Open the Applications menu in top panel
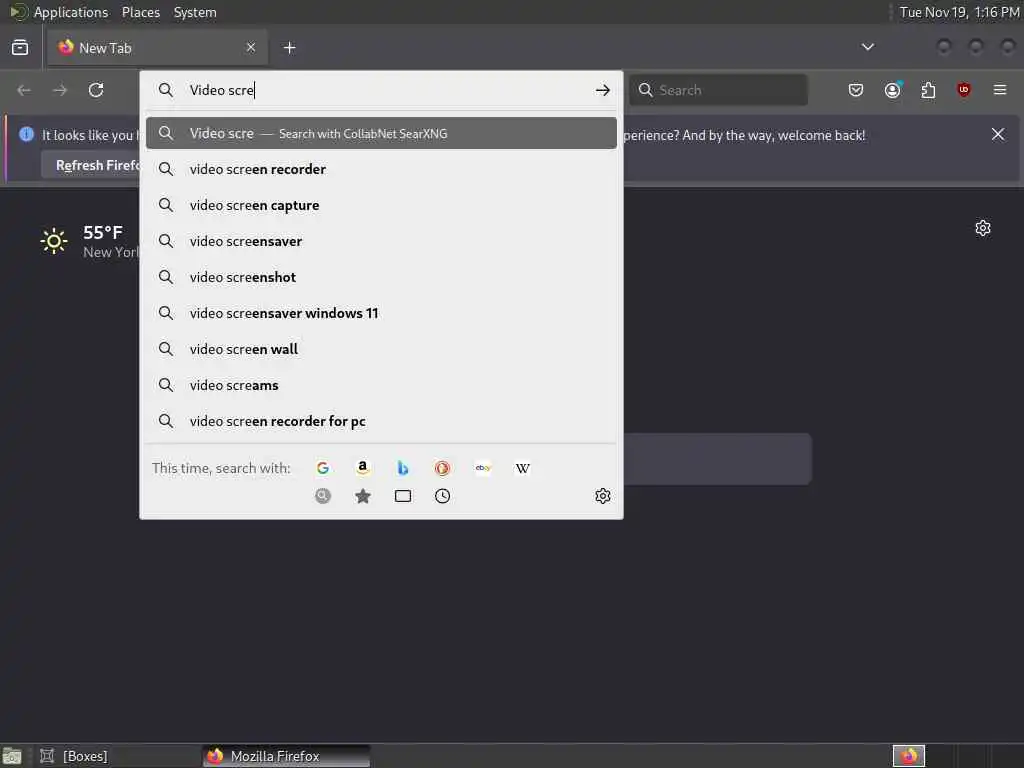 pos(71,12)
